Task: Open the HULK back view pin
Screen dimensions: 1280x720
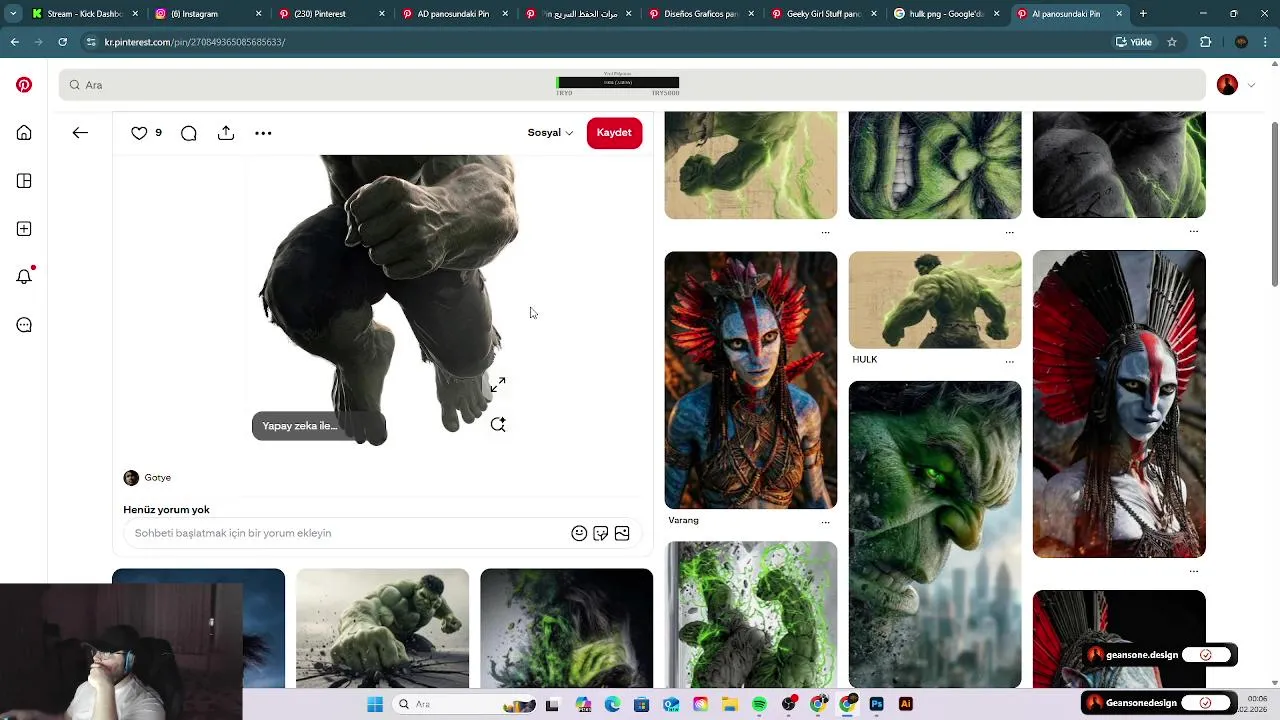Action: pos(935,300)
